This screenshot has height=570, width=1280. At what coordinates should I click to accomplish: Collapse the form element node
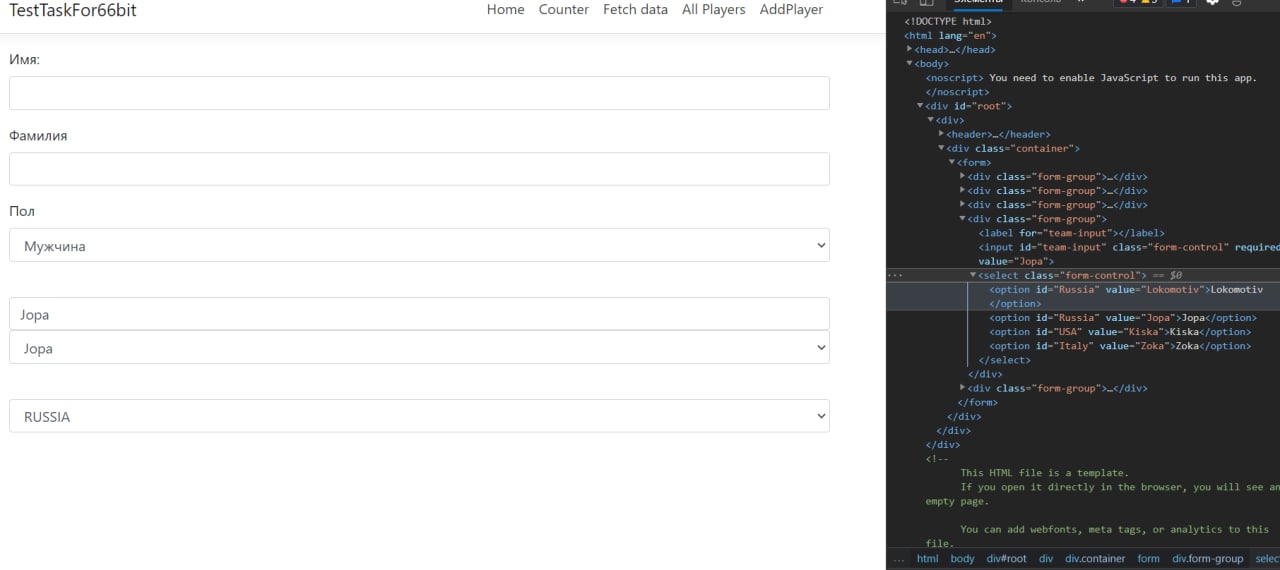pos(953,162)
